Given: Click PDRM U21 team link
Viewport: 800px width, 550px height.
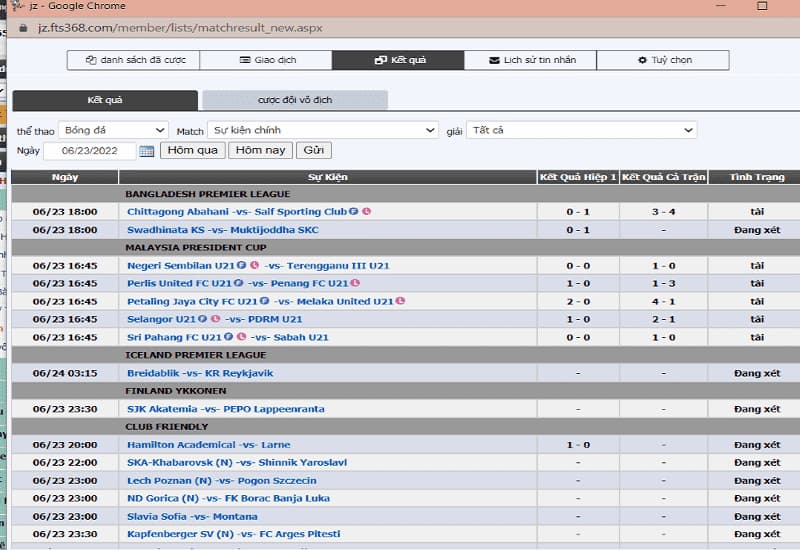Looking at the screenshot, I should point(275,319).
